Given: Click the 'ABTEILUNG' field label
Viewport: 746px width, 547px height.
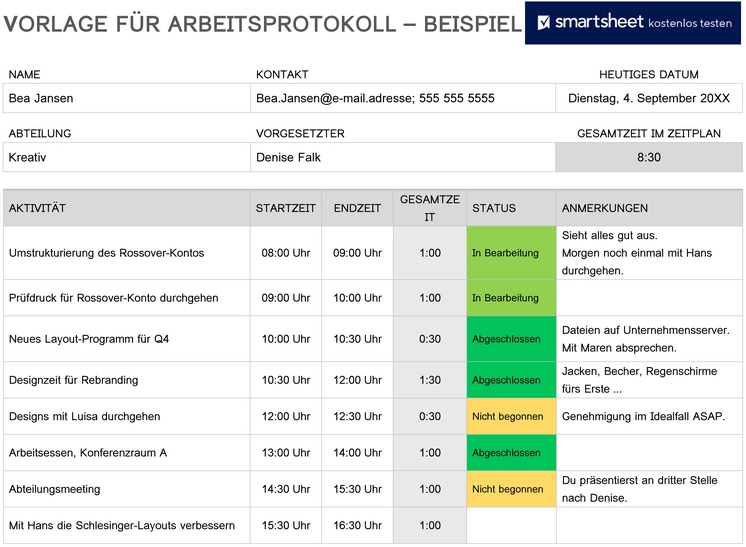Looking at the screenshot, I should [40, 134].
